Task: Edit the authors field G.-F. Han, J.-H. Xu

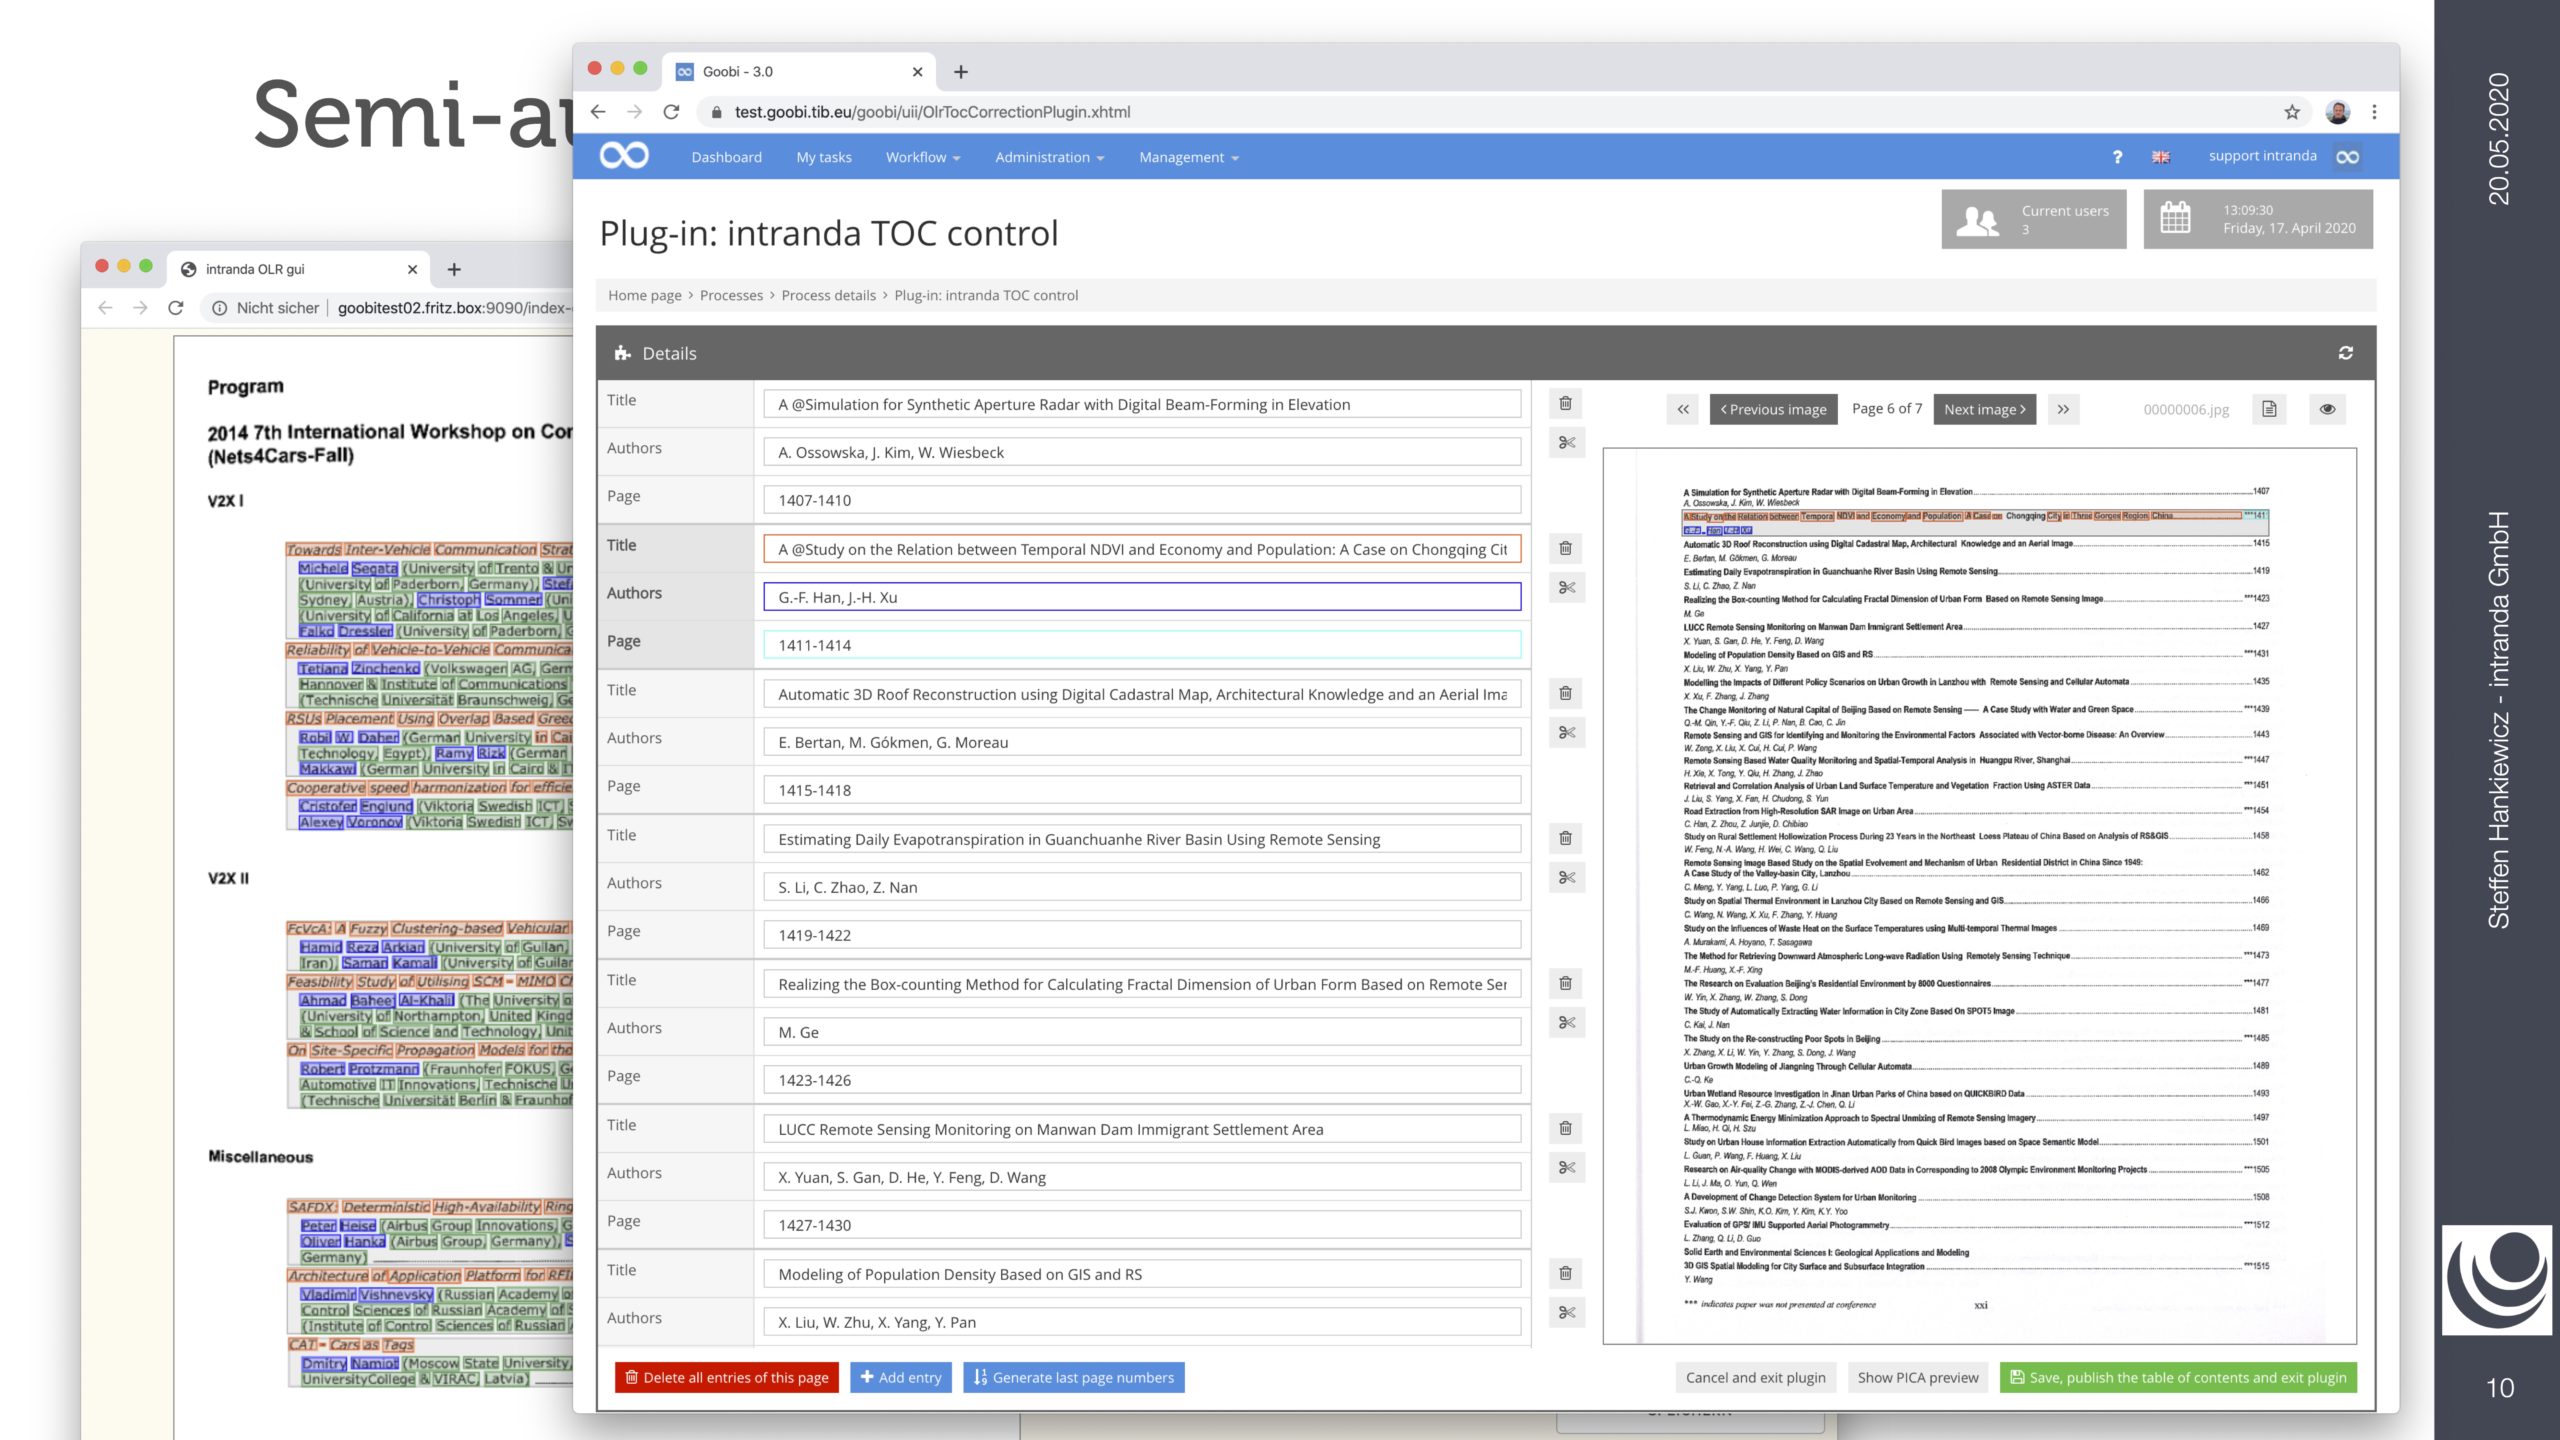Action: 1142,597
